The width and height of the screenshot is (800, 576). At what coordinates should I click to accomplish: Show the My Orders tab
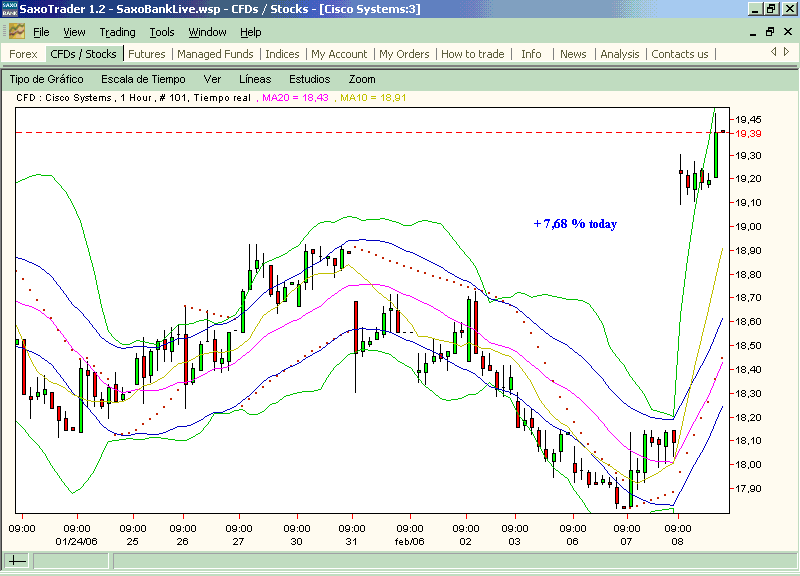[x=404, y=54]
